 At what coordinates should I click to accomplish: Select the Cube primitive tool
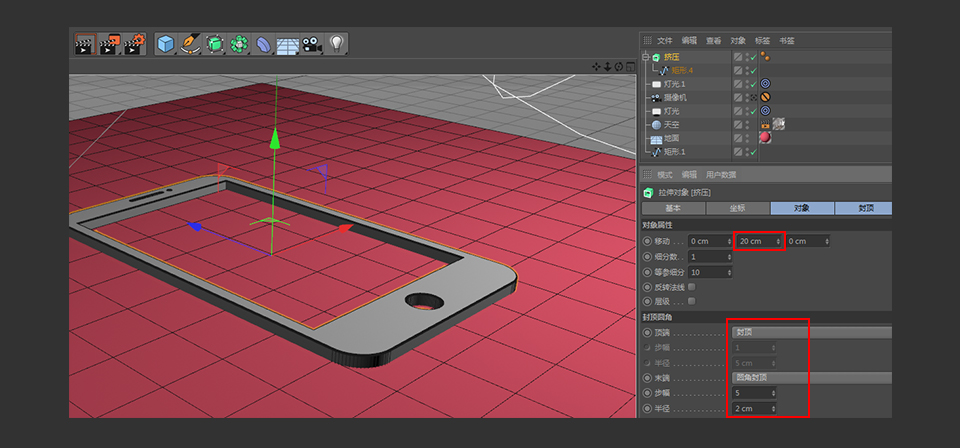[x=166, y=44]
